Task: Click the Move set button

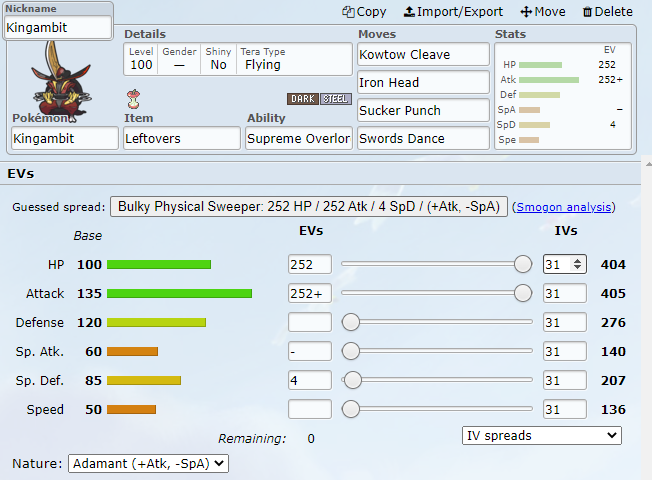Action: click(543, 12)
